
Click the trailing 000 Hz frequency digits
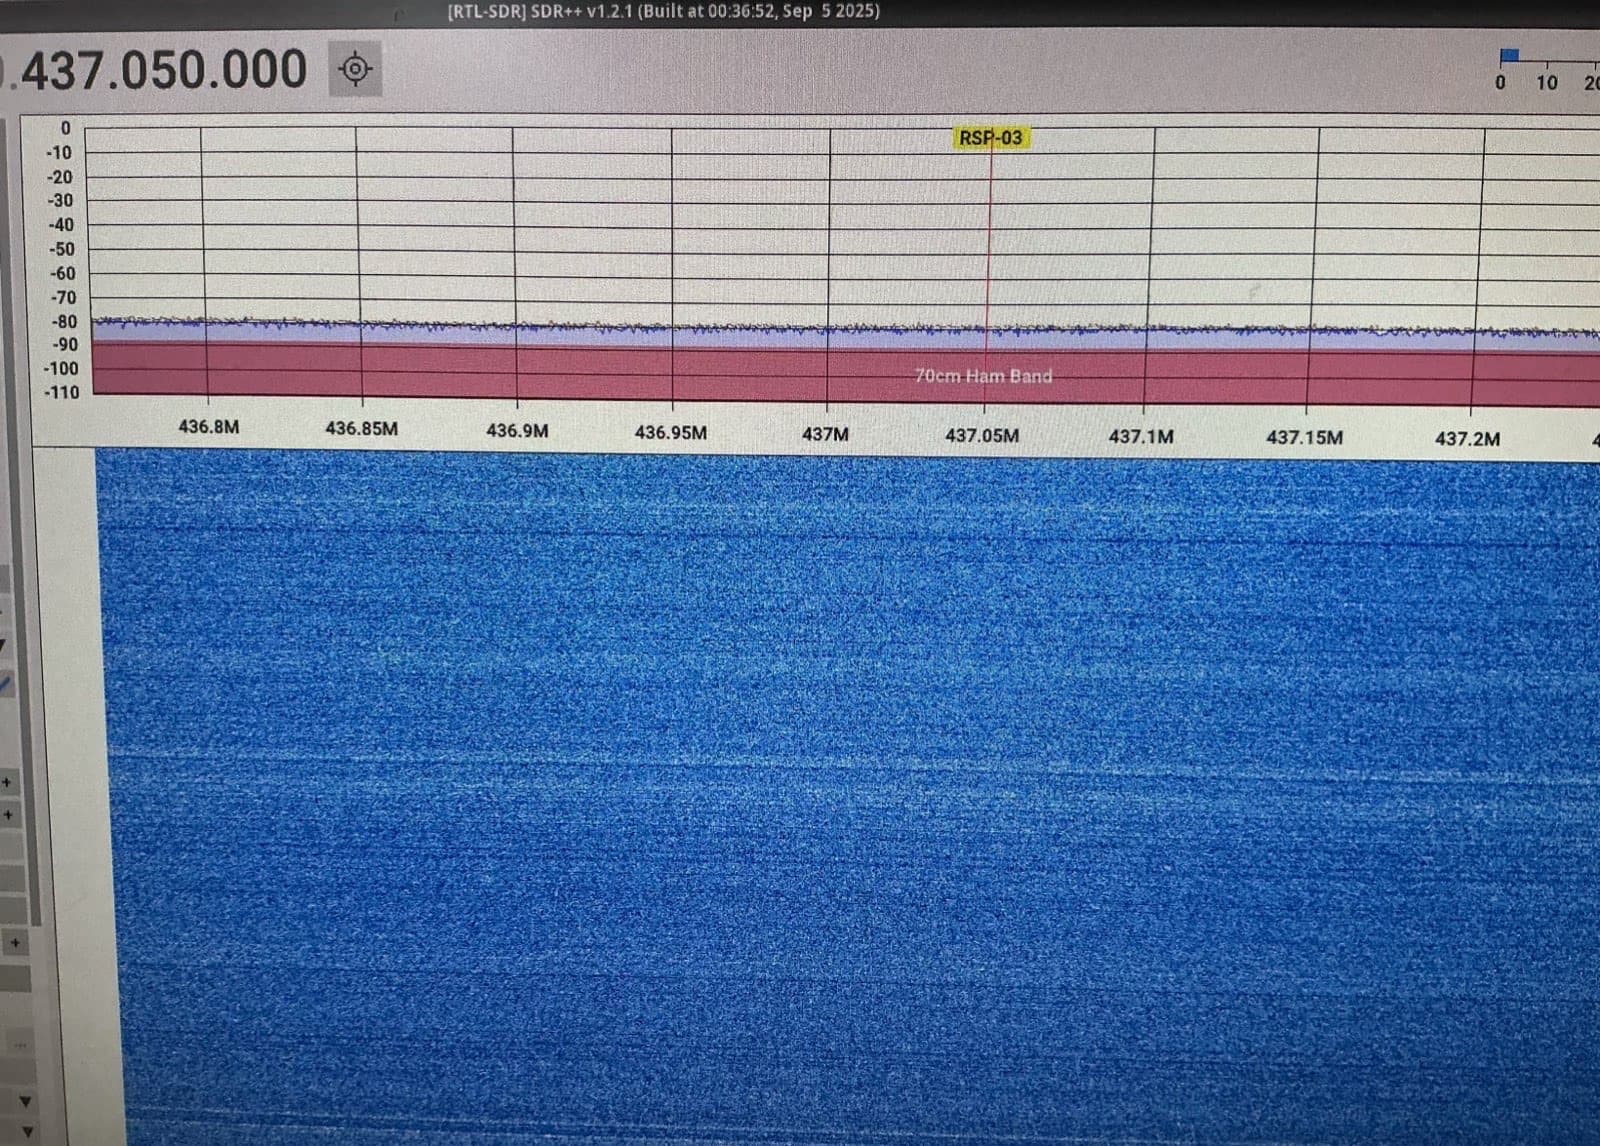coord(264,70)
